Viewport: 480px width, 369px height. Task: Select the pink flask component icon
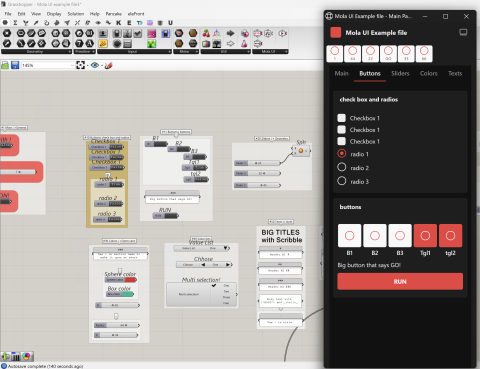pos(245,43)
